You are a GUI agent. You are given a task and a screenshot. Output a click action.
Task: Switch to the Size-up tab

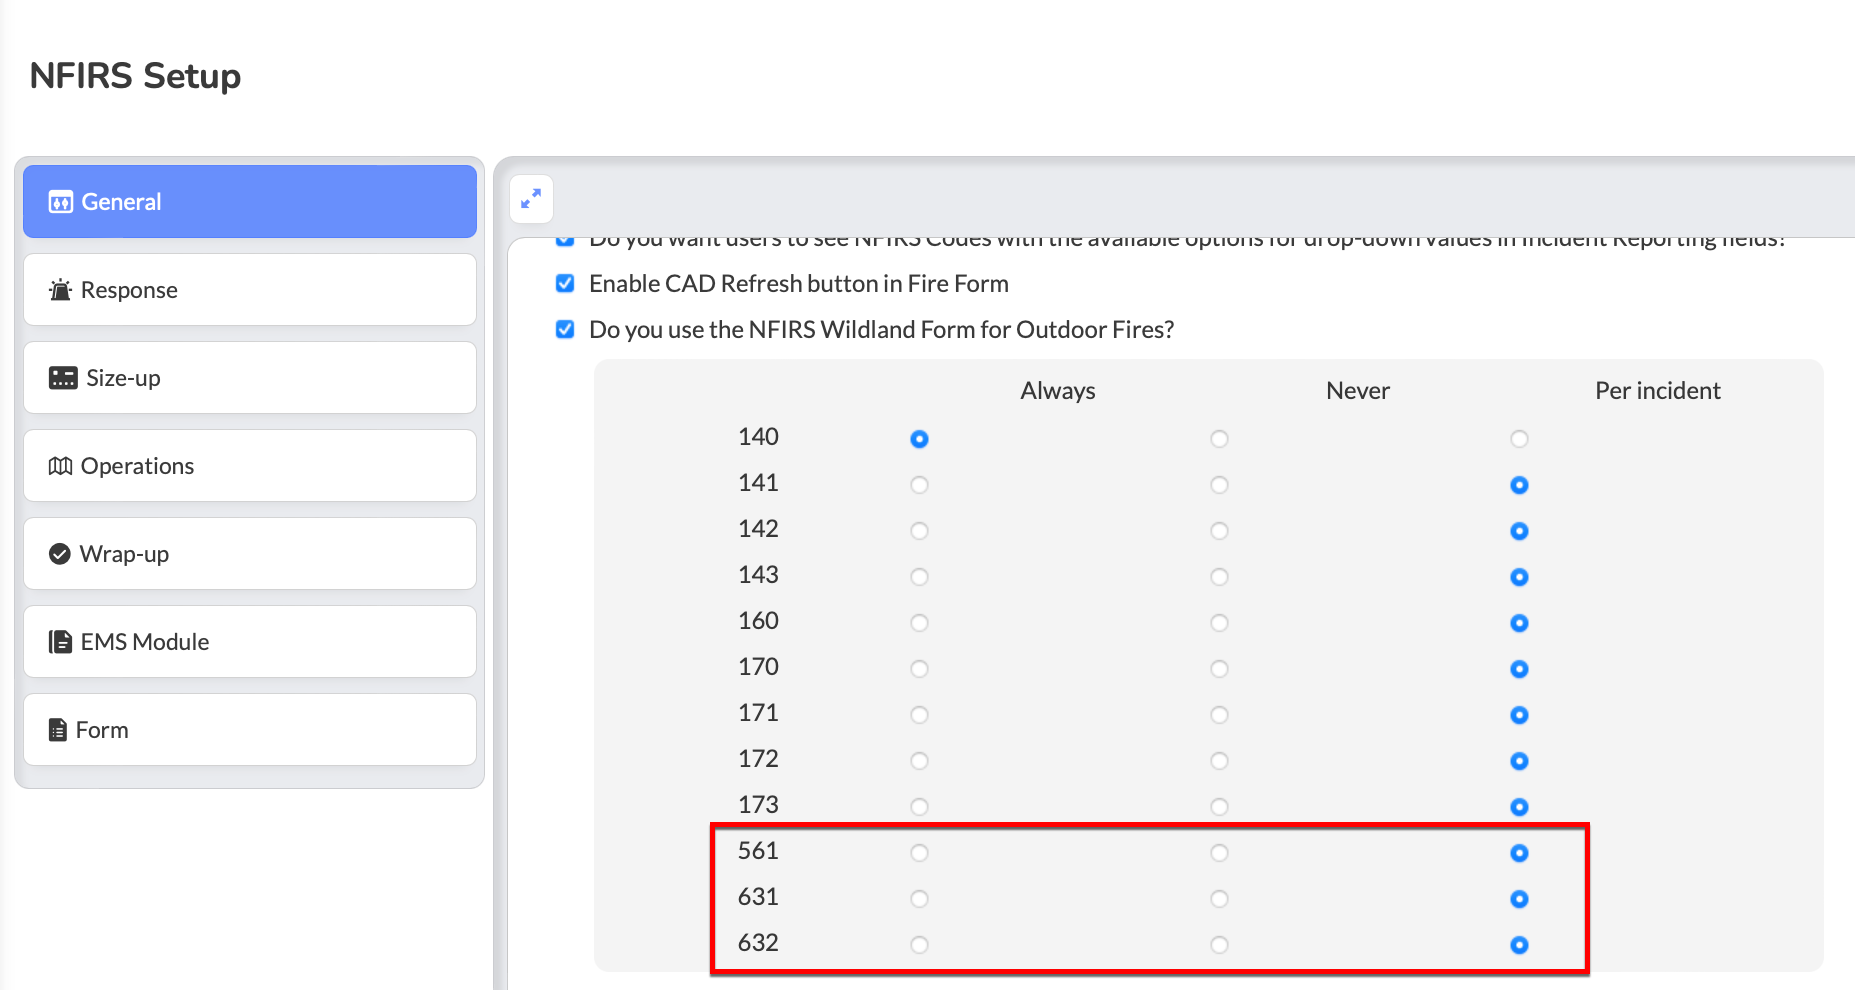[x=250, y=378]
